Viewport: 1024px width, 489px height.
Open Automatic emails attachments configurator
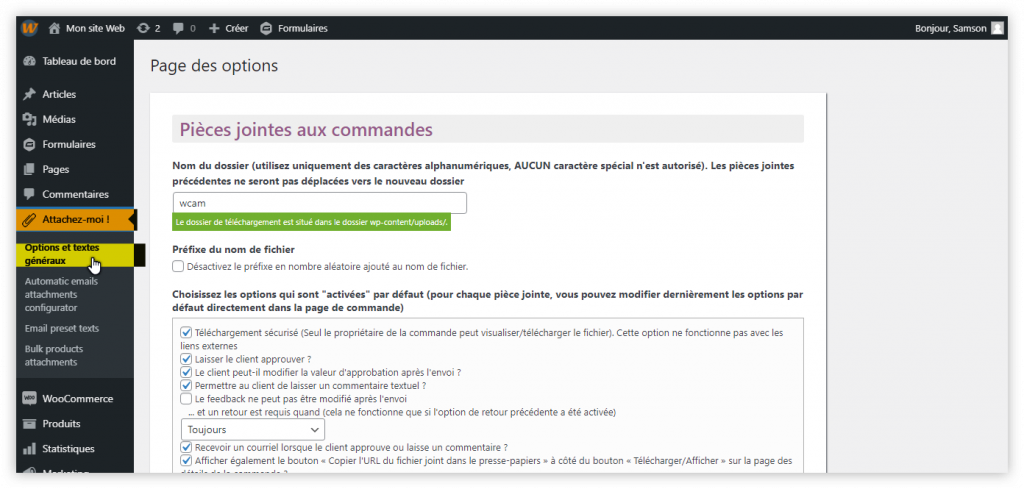(61, 294)
